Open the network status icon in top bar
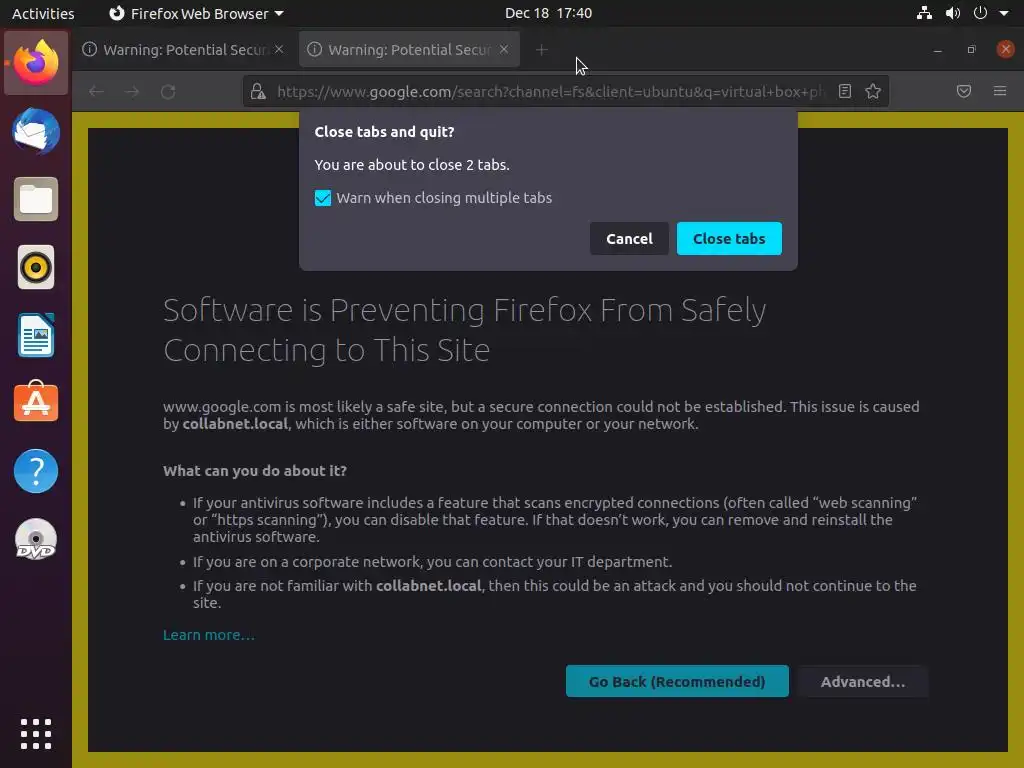The height and width of the screenshot is (768, 1024). [924, 13]
